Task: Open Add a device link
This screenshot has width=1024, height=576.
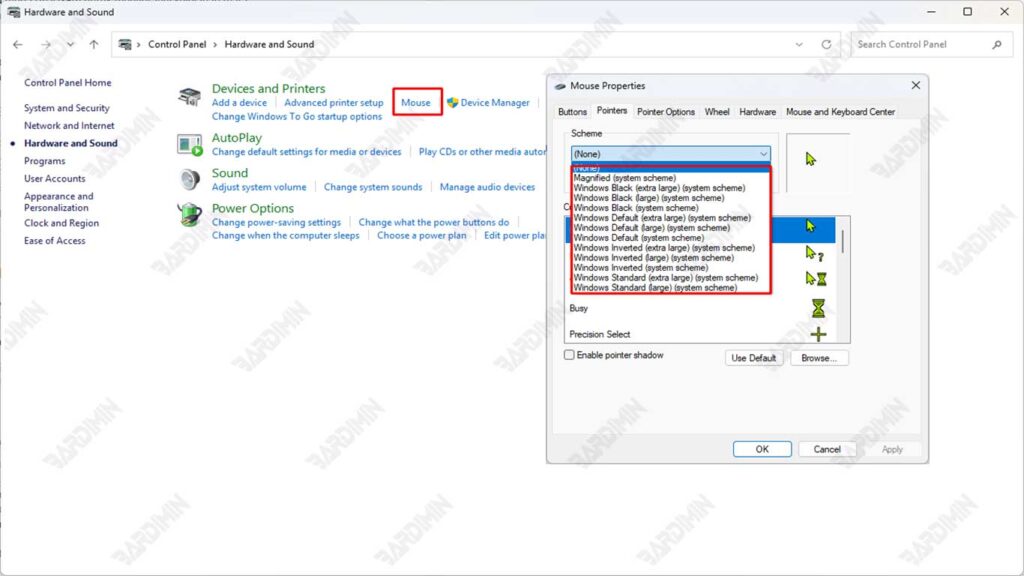Action: click(239, 103)
